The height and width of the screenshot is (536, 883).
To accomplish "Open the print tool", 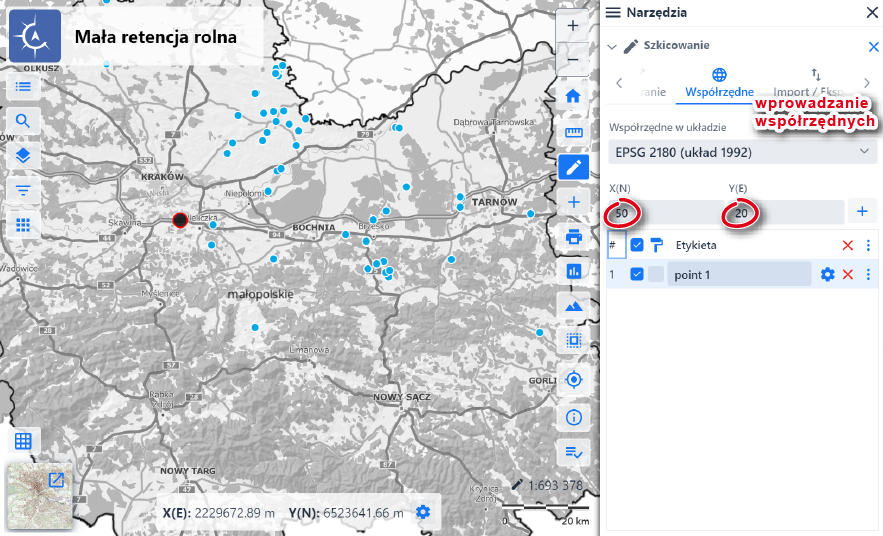I will [573, 237].
